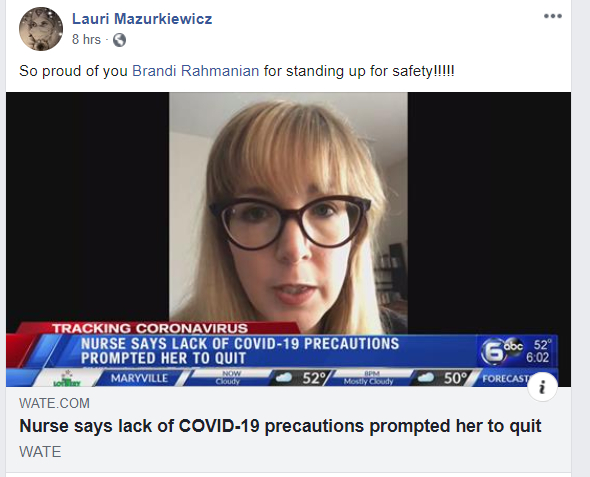Open the article headline about nurse quitting
The height and width of the screenshot is (477, 590).
(280, 426)
